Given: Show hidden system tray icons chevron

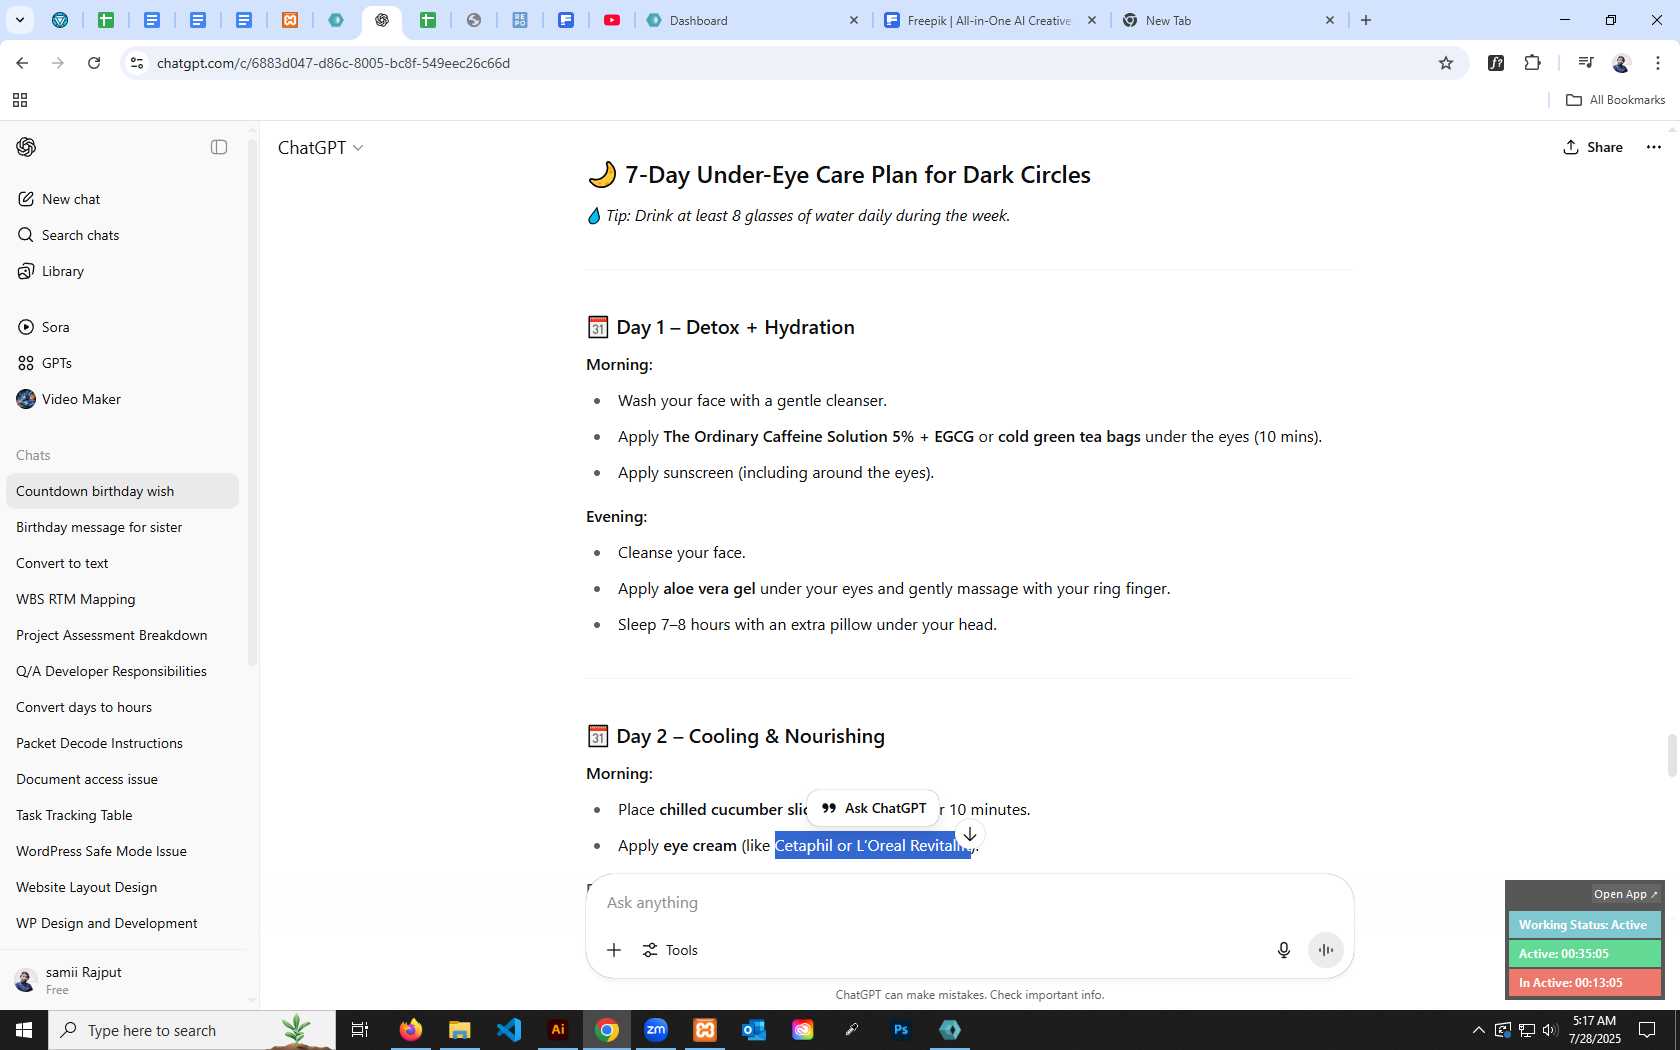Looking at the screenshot, I should pos(1478,1030).
